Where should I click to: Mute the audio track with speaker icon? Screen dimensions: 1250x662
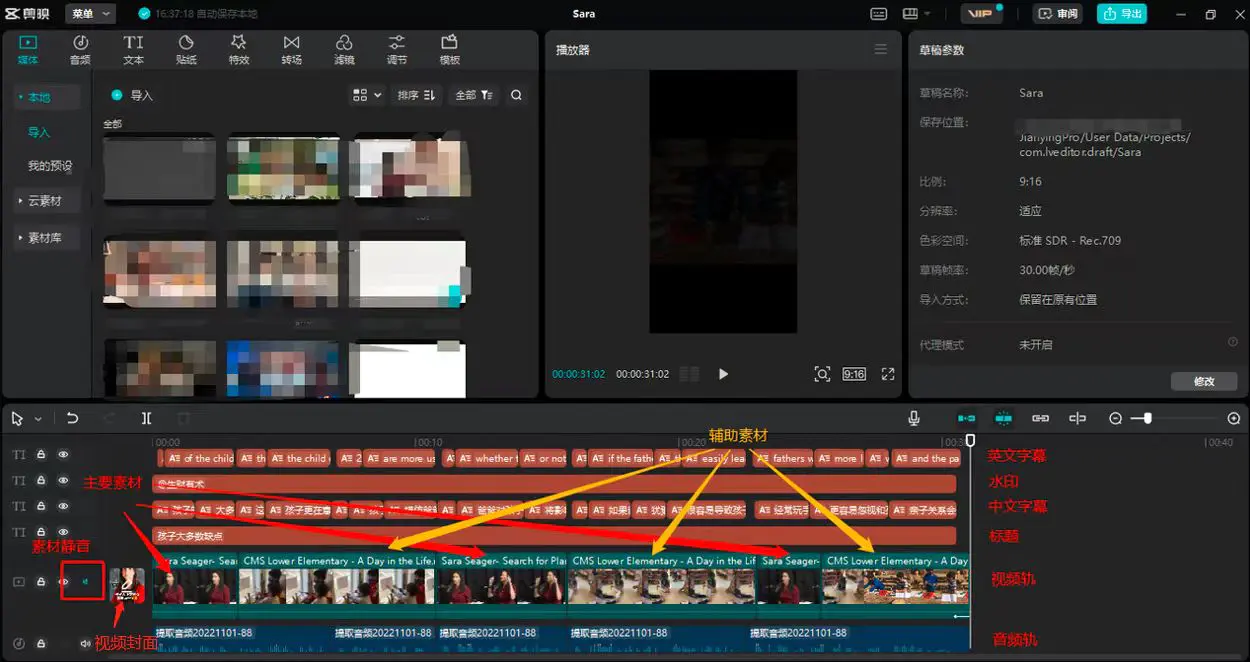click(86, 643)
